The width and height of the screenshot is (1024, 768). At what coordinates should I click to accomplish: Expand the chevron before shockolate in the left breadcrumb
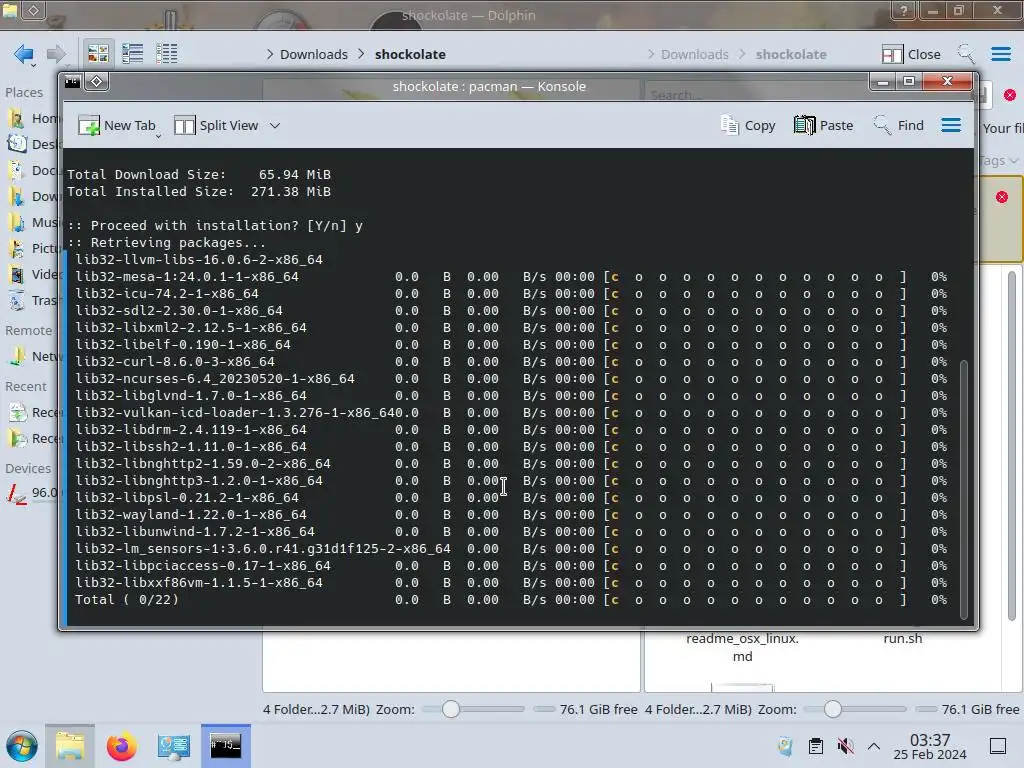[x=361, y=54]
